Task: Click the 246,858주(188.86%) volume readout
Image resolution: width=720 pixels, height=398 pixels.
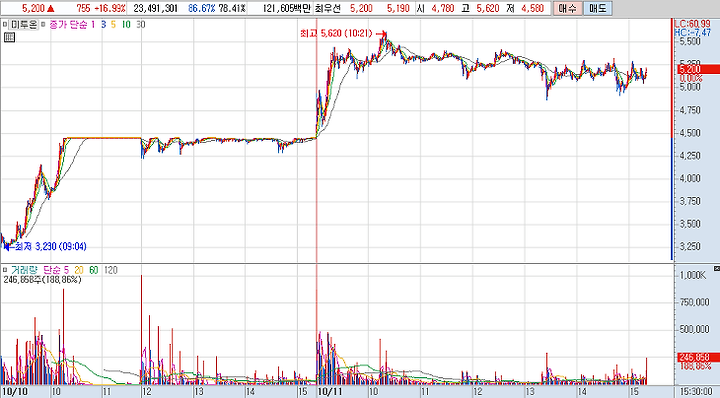Action: point(42,280)
